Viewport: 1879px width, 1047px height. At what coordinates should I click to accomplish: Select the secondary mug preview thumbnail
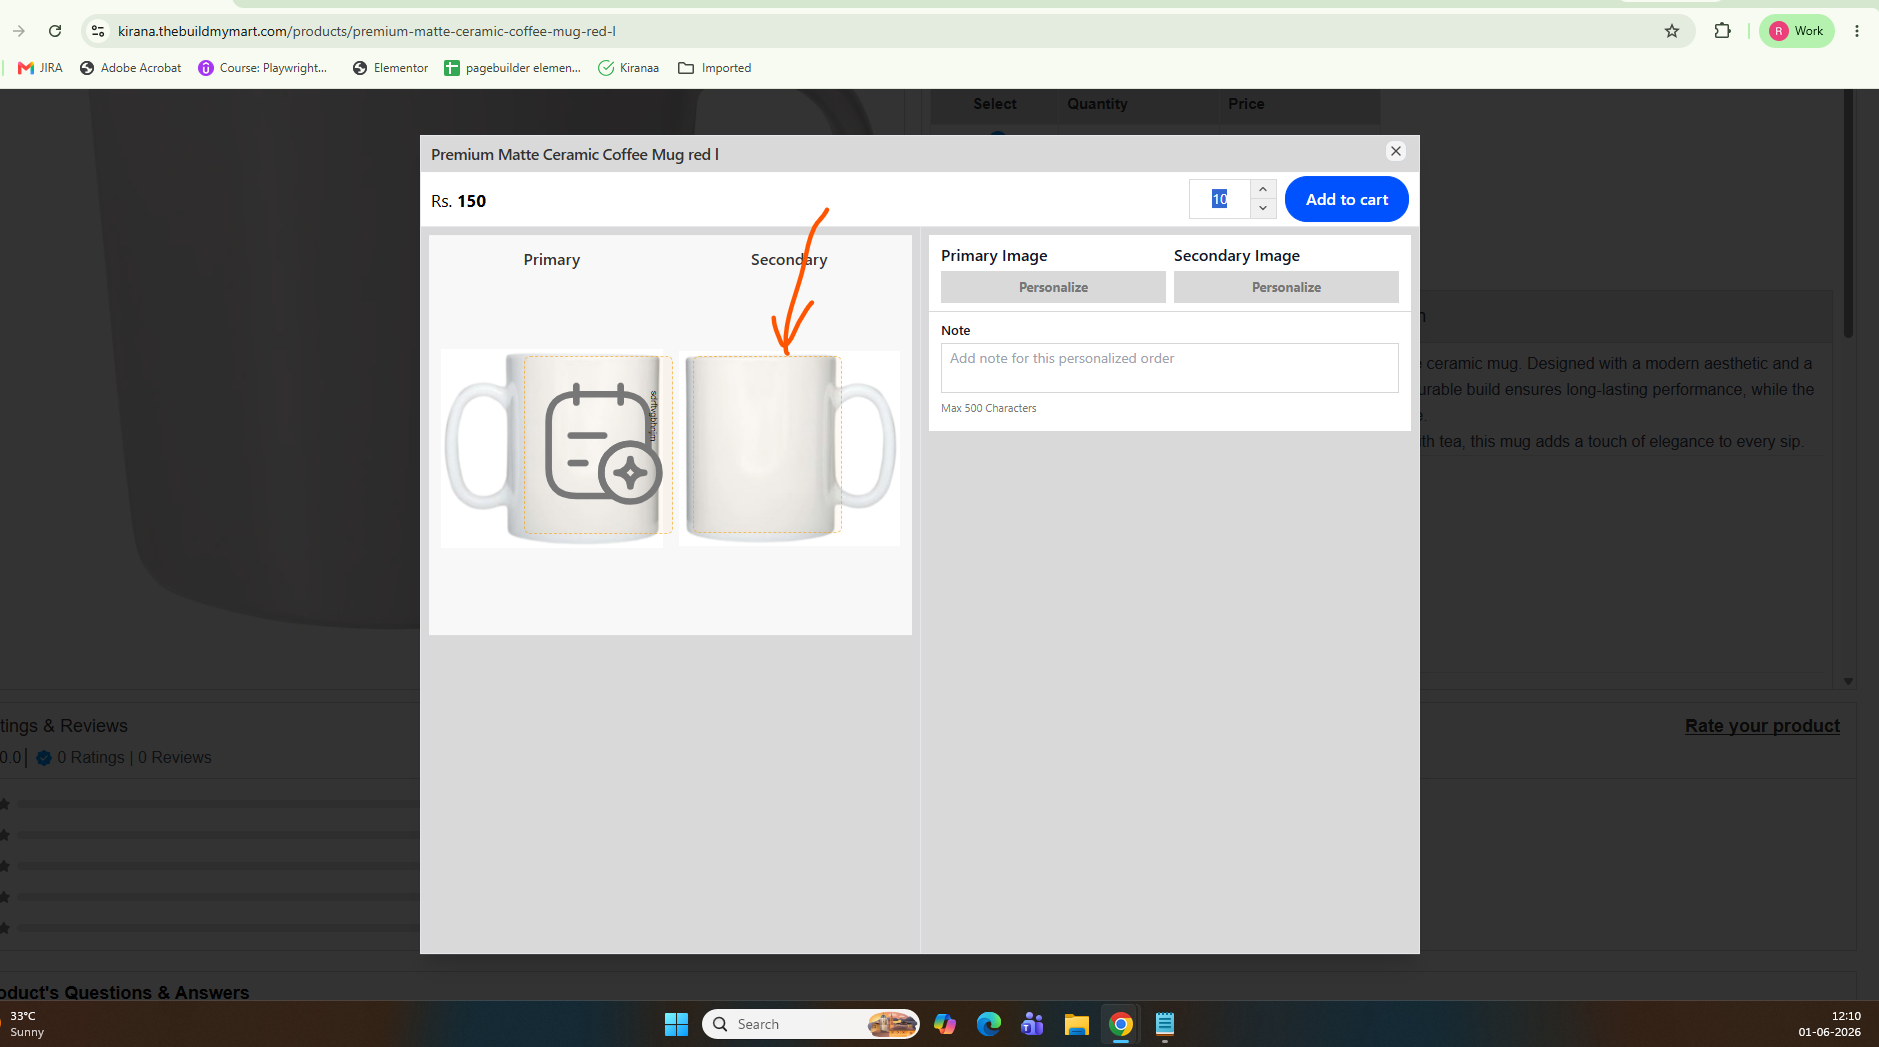[789, 448]
